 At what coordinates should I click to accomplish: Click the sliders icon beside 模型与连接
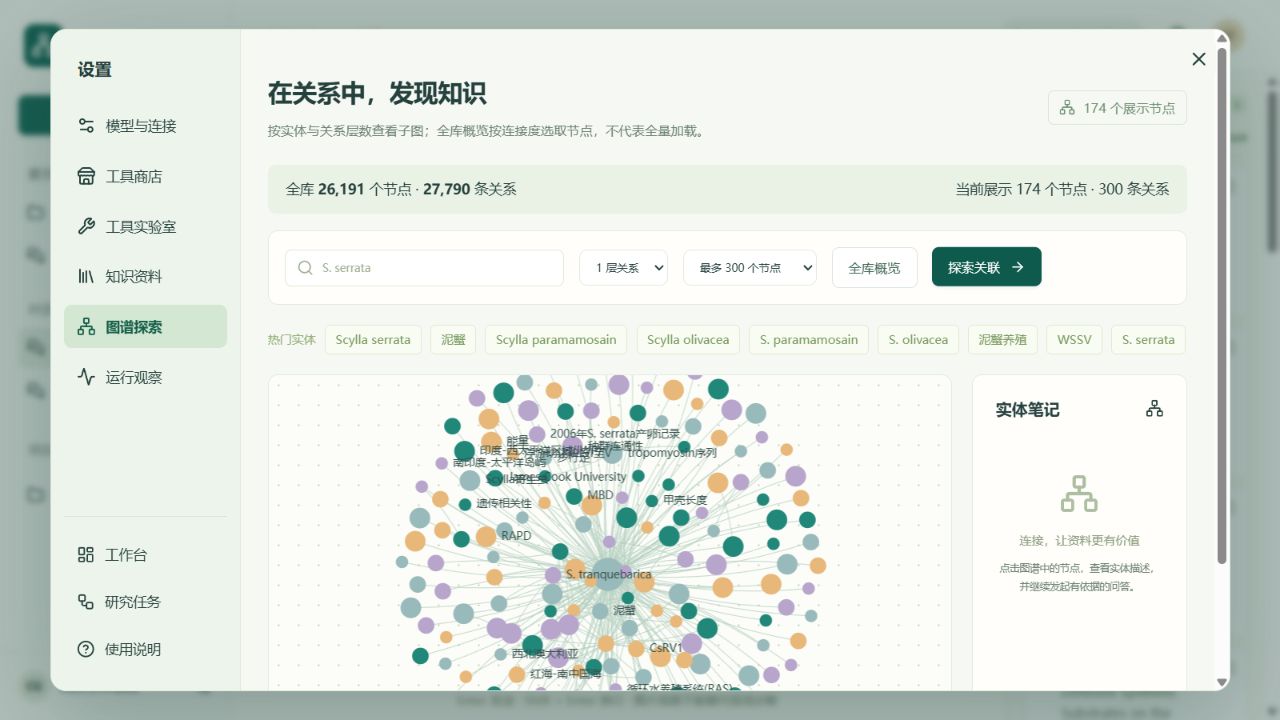(86, 126)
